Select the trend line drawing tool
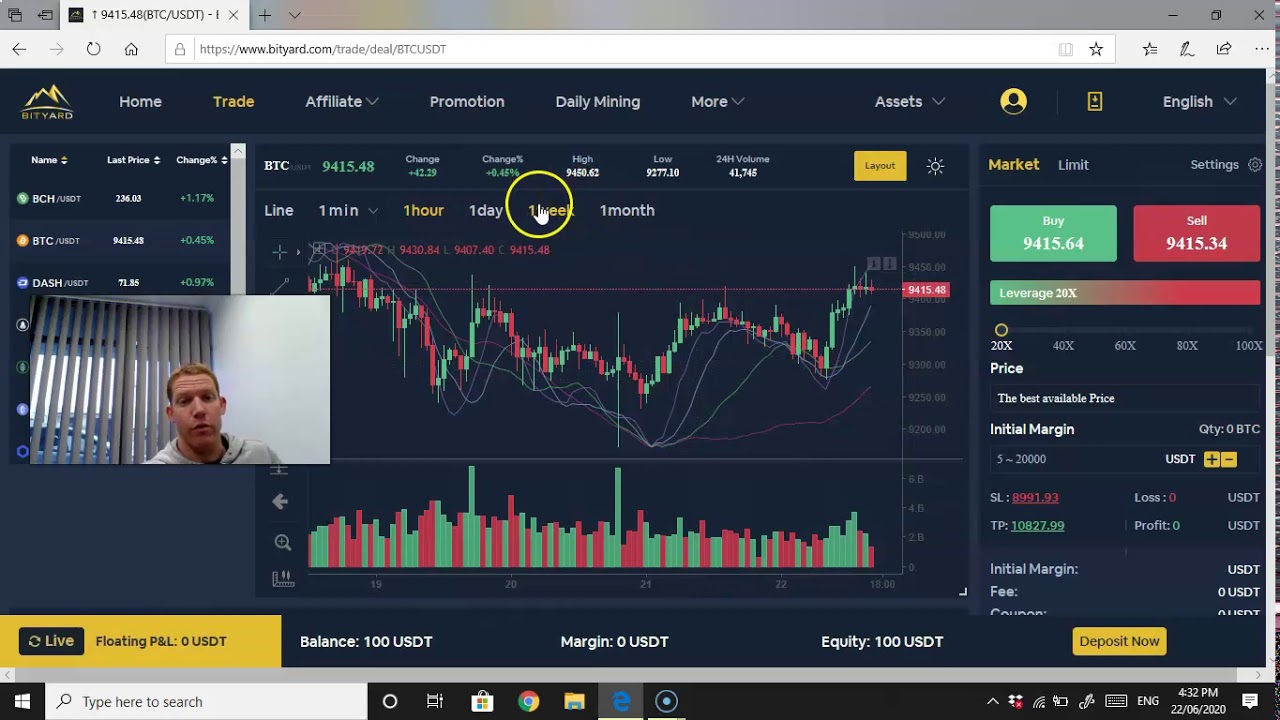1280x720 pixels. (x=281, y=286)
